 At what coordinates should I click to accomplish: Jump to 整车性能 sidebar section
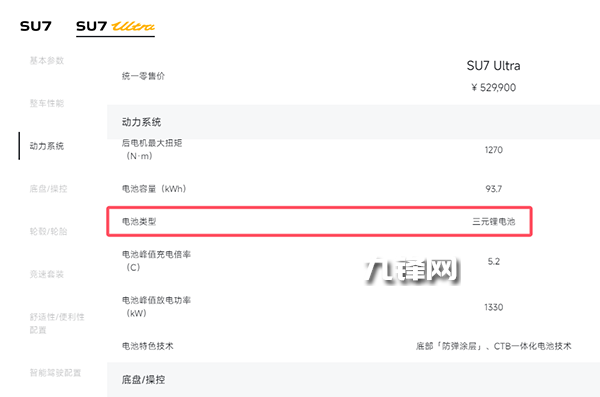tap(47, 103)
